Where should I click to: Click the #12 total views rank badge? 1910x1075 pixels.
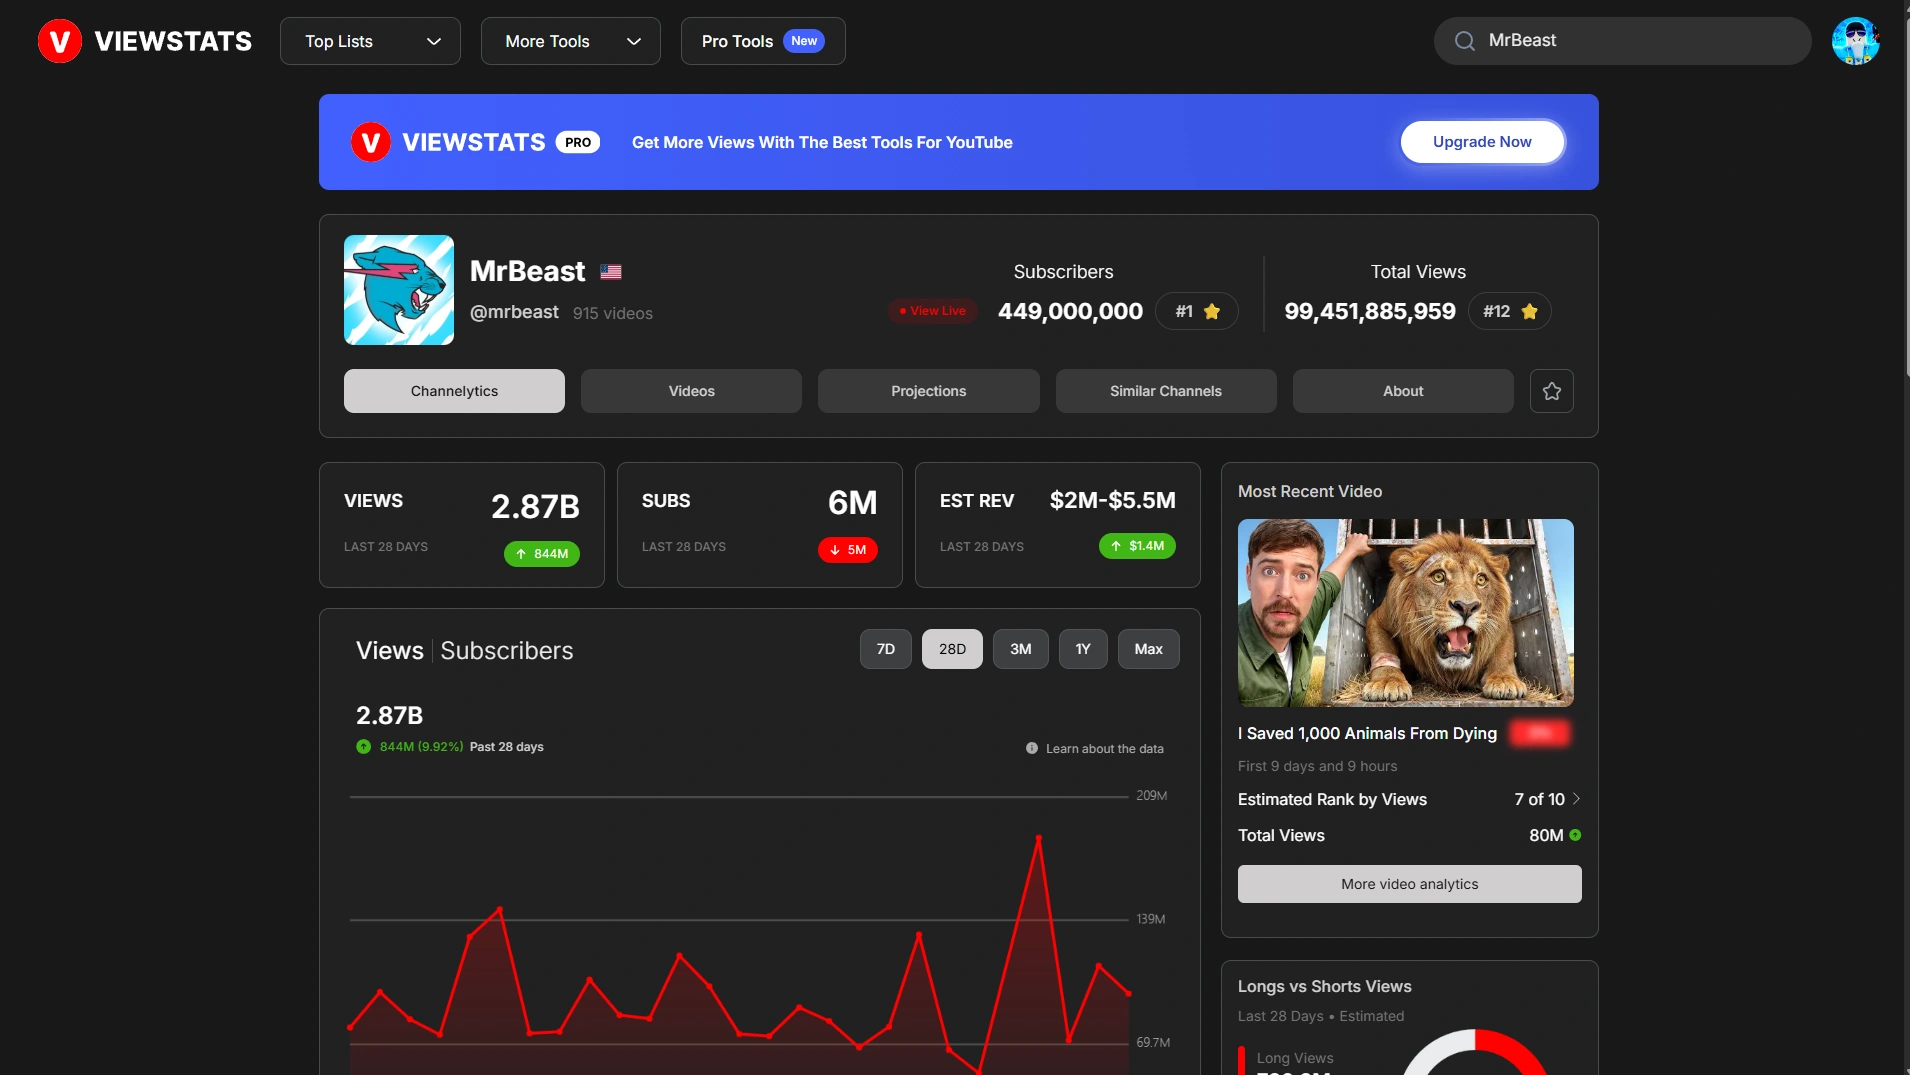pos(1510,311)
